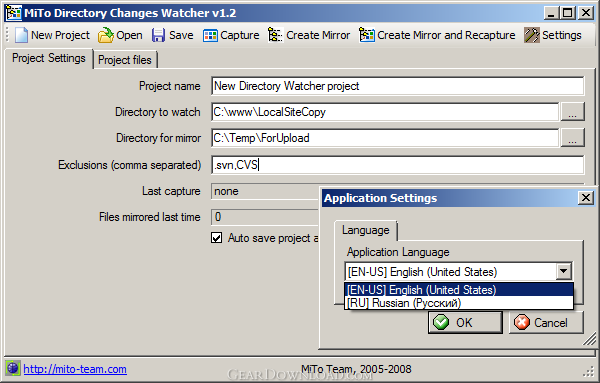Click Cancel in Application Settings
This screenshot has width=600, height=383.
point(546,323)
